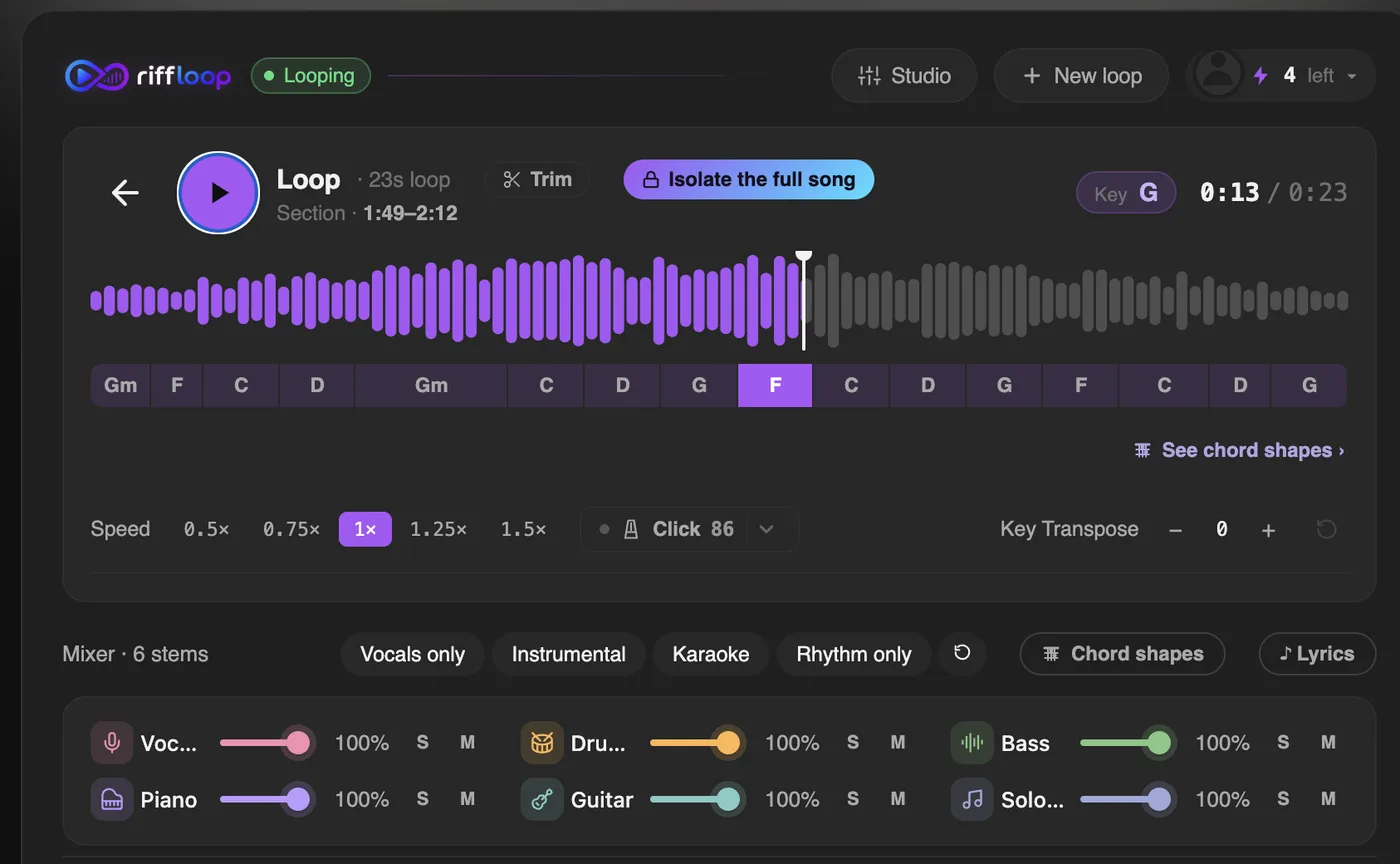
Task: Open the Trim tool
Action: [537, 180]
